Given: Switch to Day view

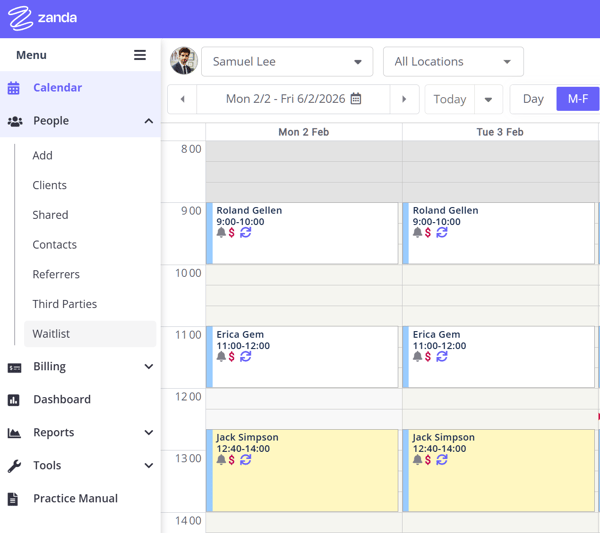Looking at the screenshot, I should coord(533,99).
